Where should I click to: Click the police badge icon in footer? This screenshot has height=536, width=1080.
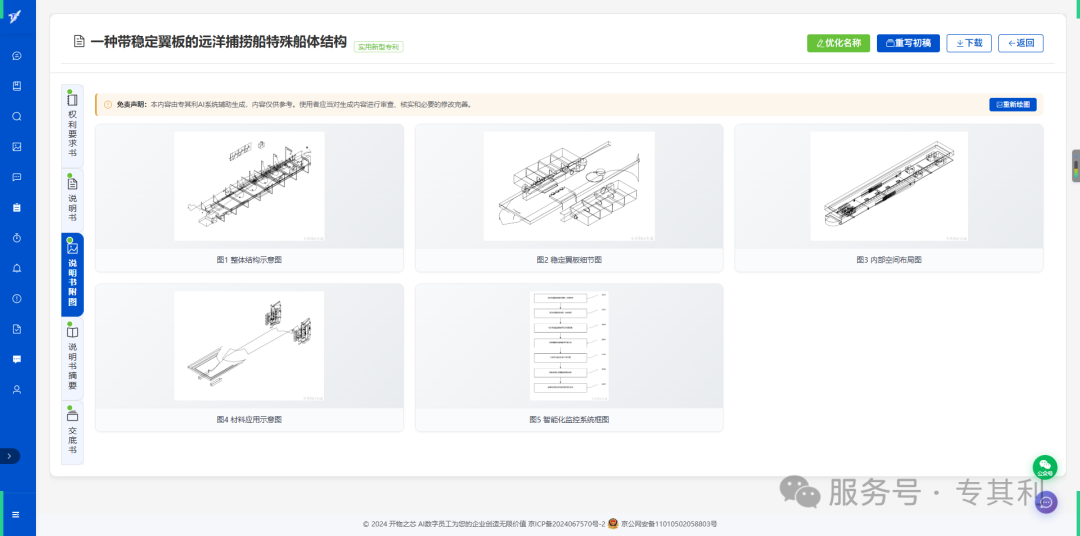pyautogui.click(x=613, y=524)
